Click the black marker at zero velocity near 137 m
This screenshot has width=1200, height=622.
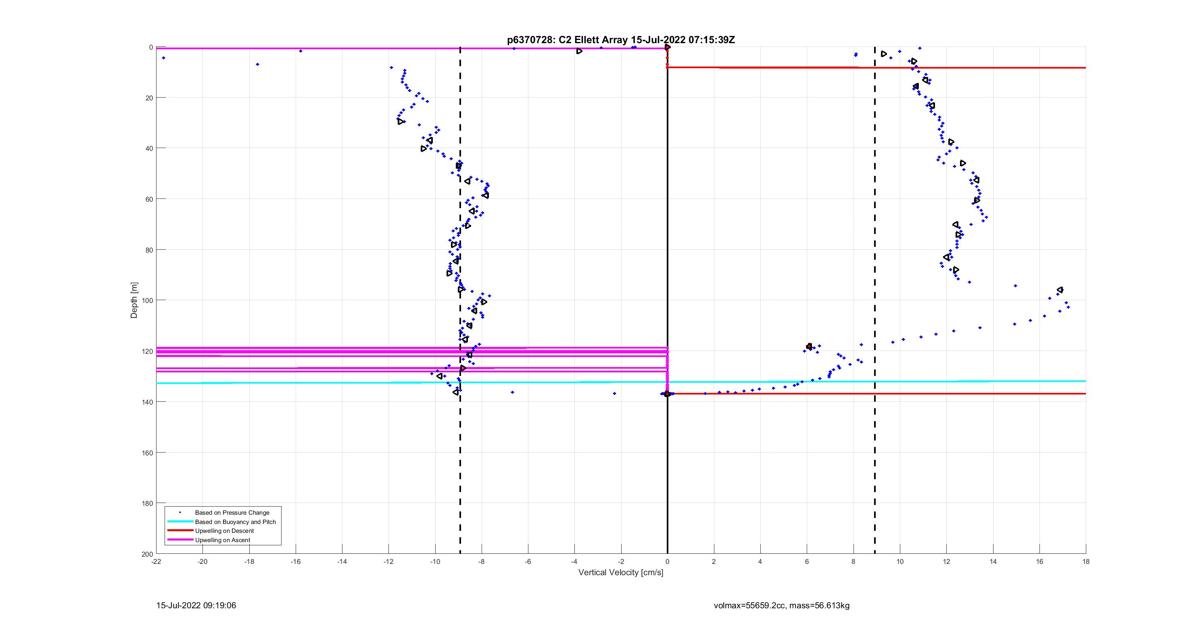[x=667, y=394]
